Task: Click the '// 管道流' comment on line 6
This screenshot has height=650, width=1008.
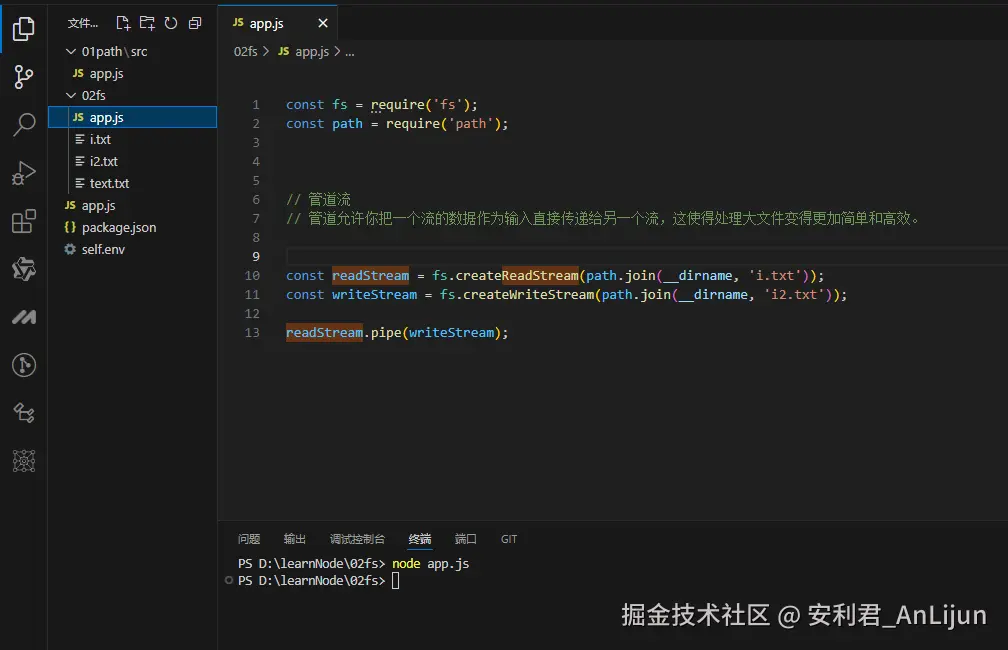Action: click(x=318, y=199)
